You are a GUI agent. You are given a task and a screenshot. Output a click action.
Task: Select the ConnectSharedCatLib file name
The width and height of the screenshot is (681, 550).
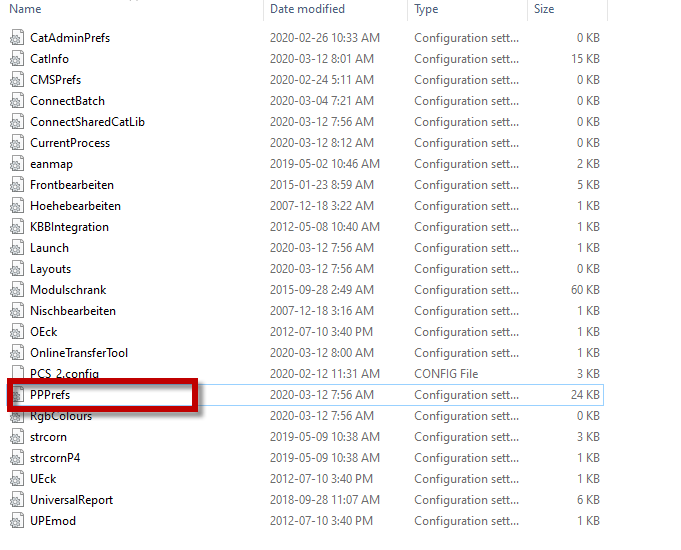[x=87, y=122]
